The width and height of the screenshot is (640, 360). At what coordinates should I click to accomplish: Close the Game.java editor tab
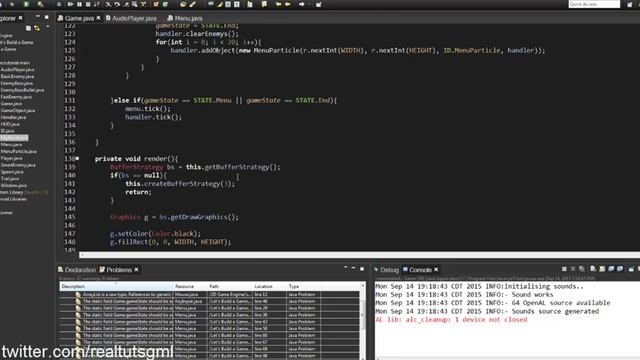pos(98,18)
